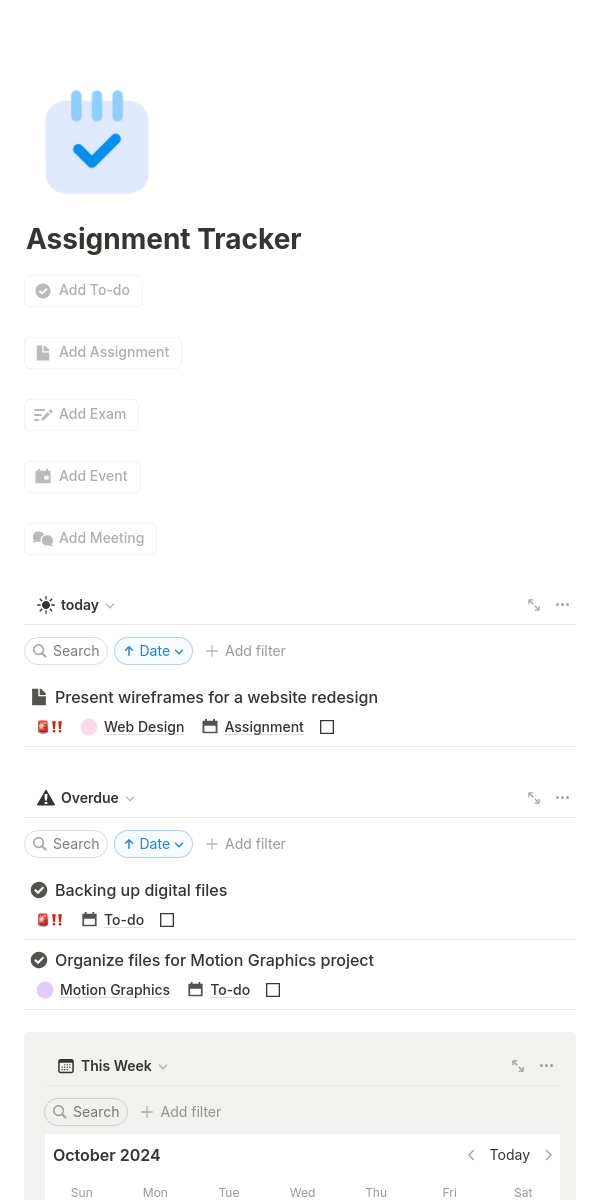Image resolution: width=600 pixels, height=1200 pixels.
Task: Tick the Backing up digital files checkbox
Action: 167,920
